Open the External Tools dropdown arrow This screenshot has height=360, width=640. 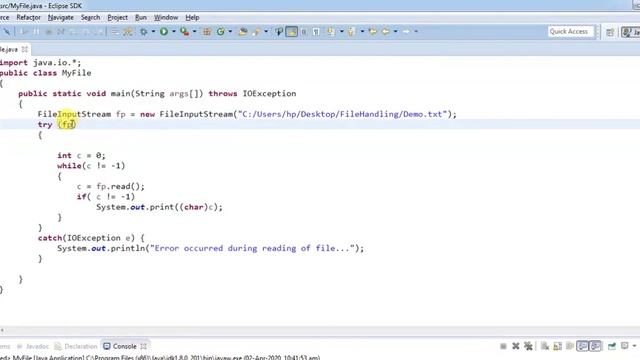click(x=195, y=31)
